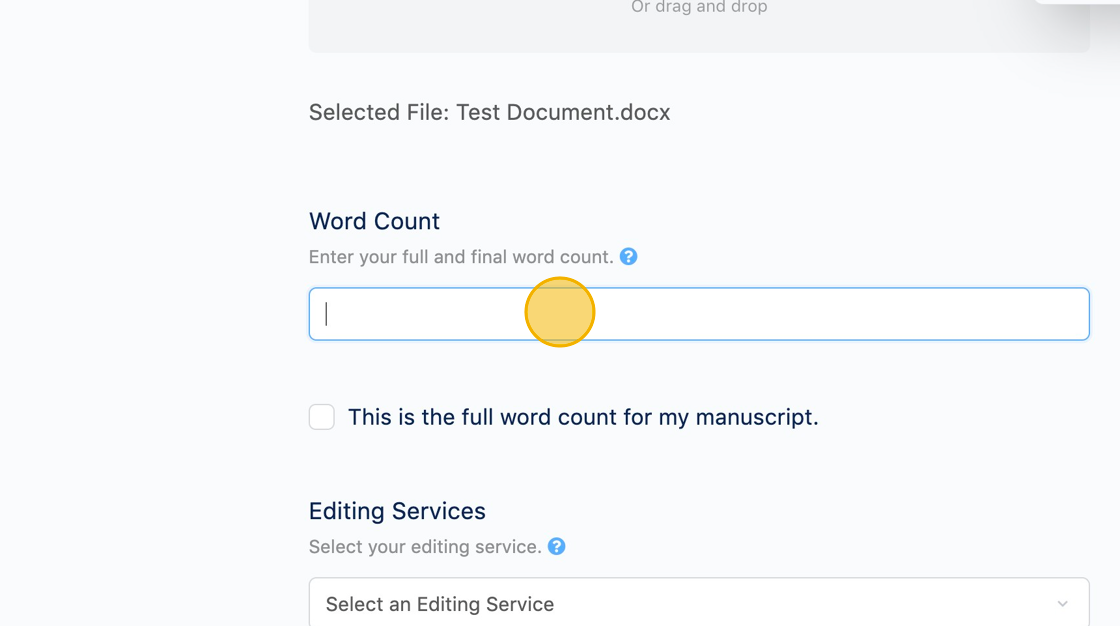Open the Editing Services help question-mark icon
This screenshot has height=626, width=1120.
[x=556, y=547]
